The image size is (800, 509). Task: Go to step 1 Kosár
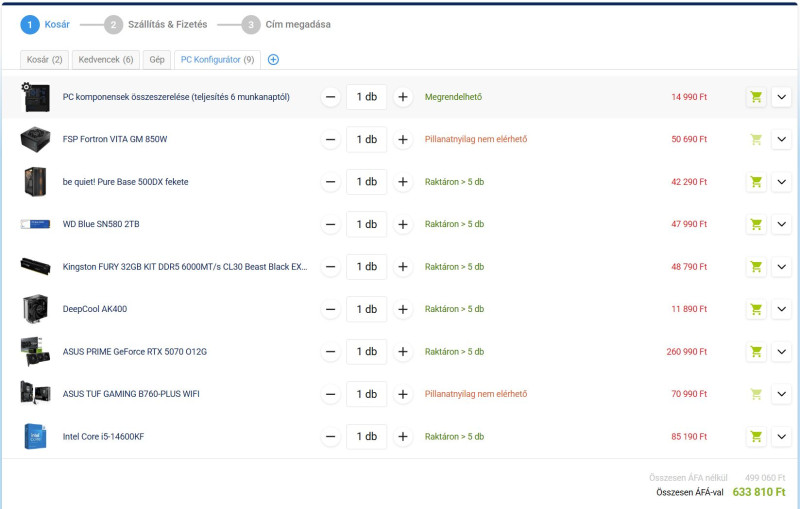45,24
